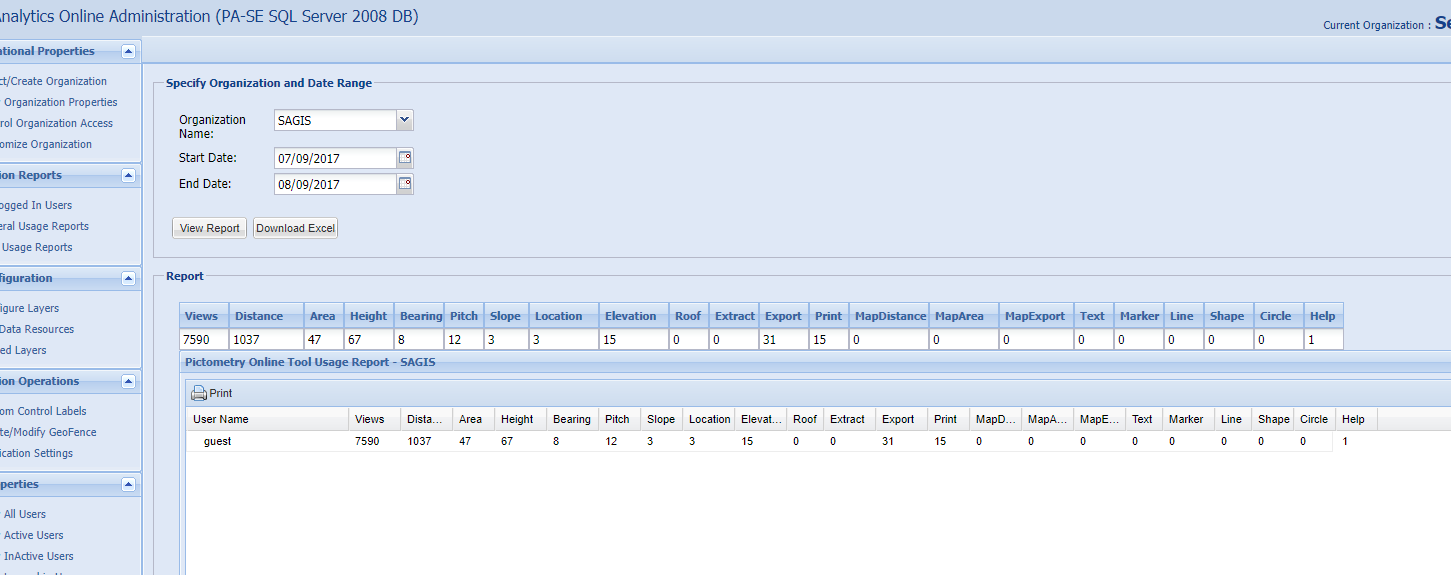Image resolution: width=1451 pixels, height=575 pixels.
Task: Sort grid by Bearing column header
Action: [573, 419]
